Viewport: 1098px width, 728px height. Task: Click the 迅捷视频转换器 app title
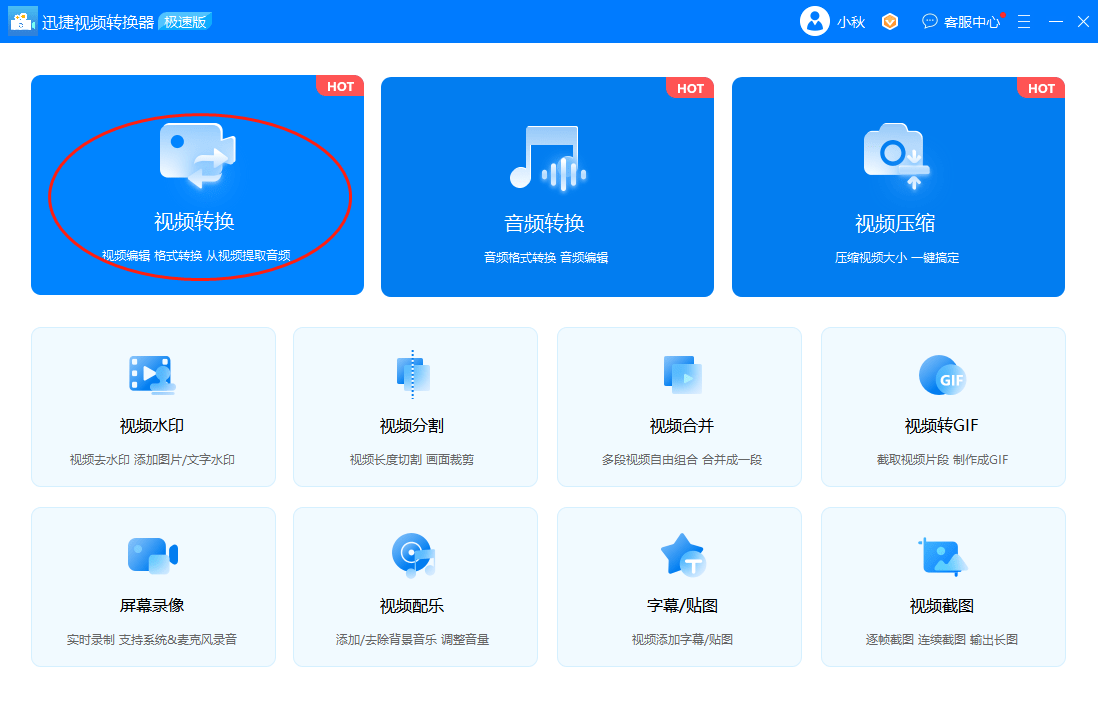point(98,22)
